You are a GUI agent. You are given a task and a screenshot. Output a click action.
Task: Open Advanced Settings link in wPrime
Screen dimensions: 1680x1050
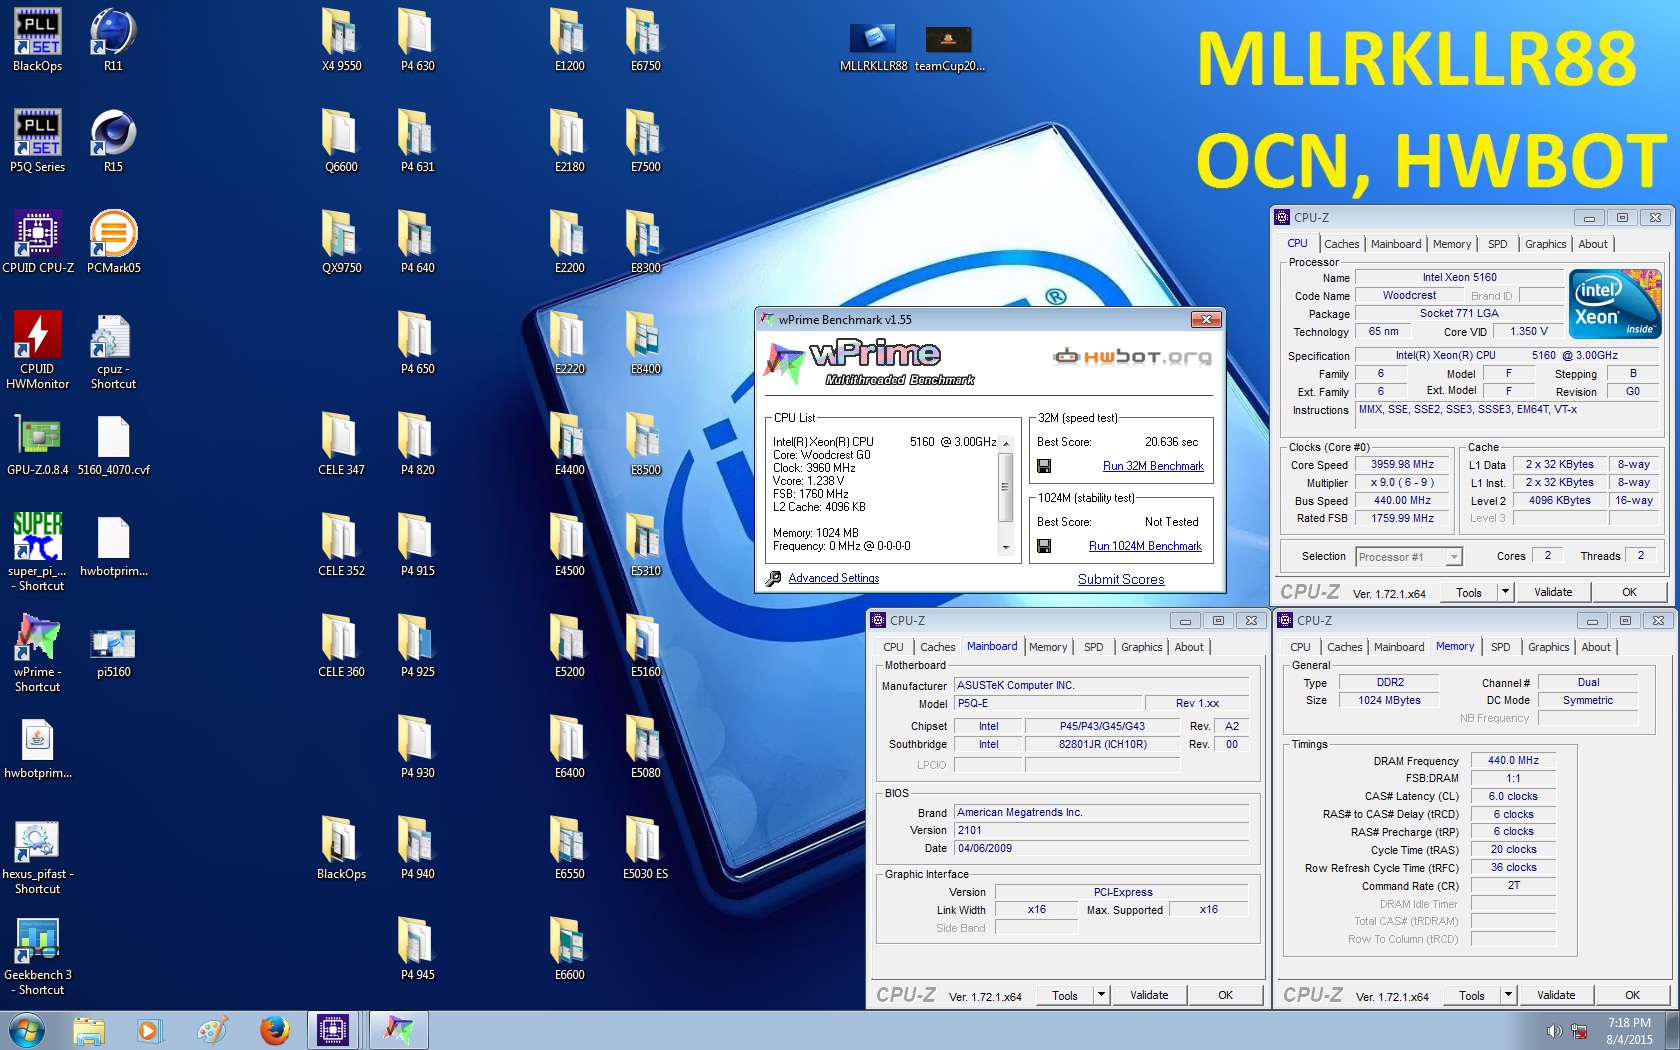click(834, 578)
